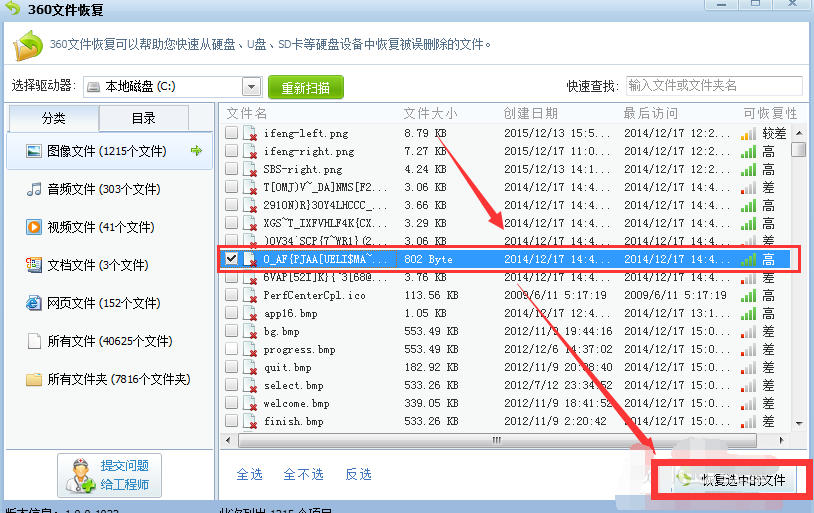Check the box for app16.bmp
Viewport: 814px width, 513px height.
(232, 313)
